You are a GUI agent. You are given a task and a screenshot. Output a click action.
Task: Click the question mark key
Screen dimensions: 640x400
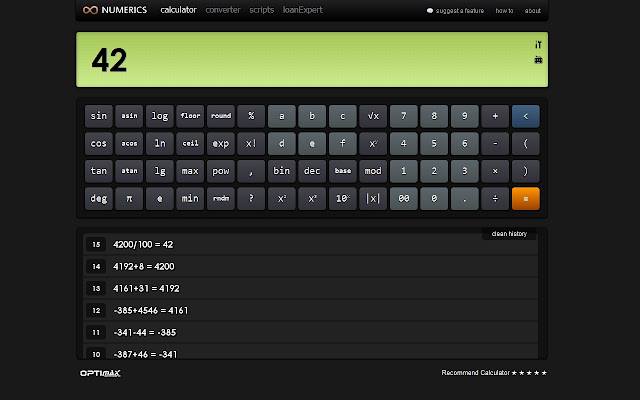click(251, 198)
